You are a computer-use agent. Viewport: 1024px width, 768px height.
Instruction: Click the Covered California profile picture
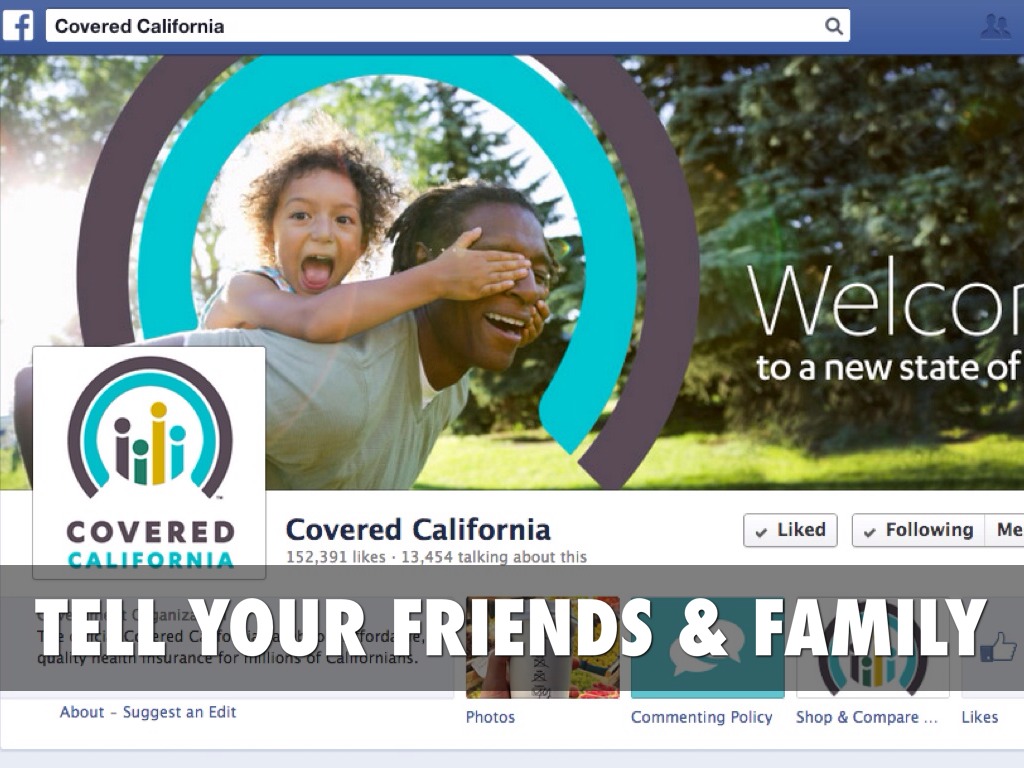pyautogui.click(x=149, y=462)
